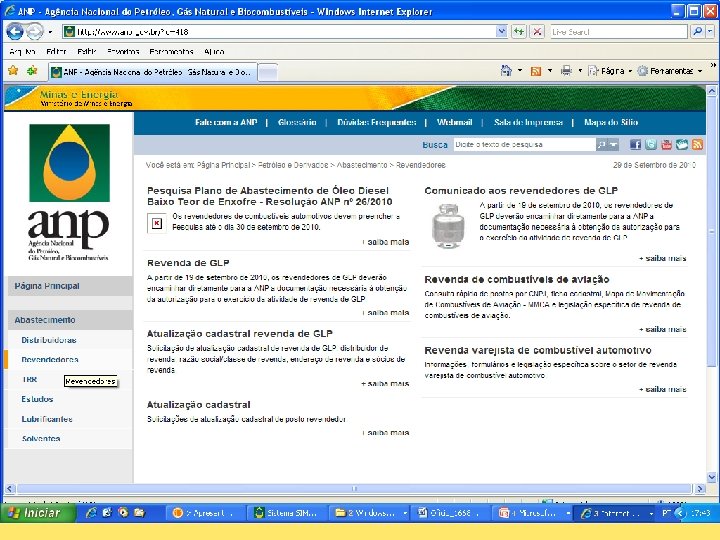The width and height of the screenshot is (720, 540).
Task: Click the address bar URL field
Action: click(279, 32)
